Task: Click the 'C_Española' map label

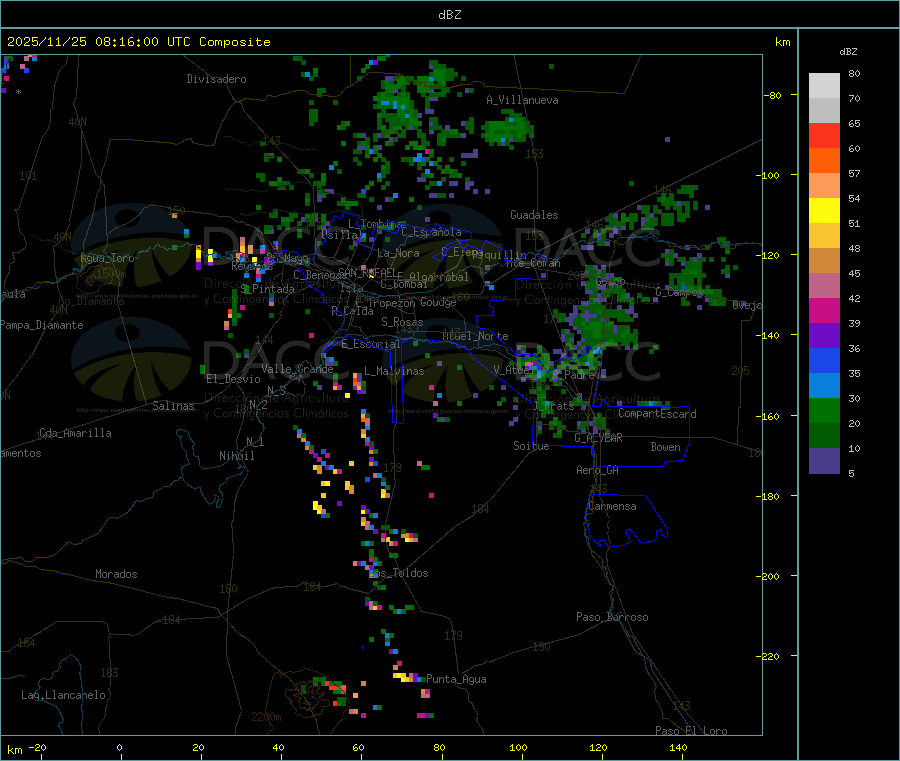Action: pos(431,232)
